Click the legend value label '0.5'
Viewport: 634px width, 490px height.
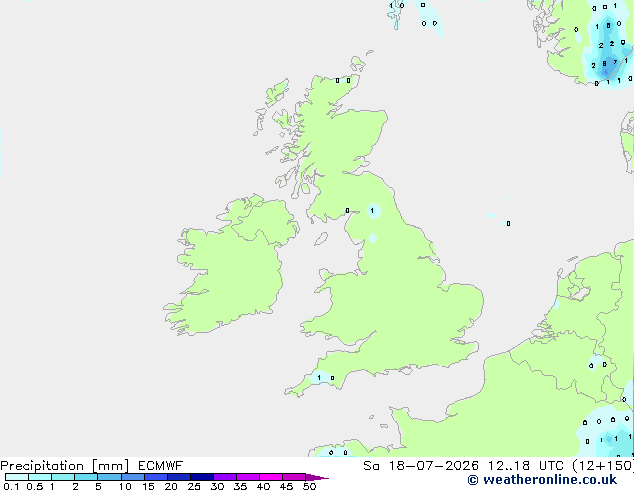click(x=35, y=486)
